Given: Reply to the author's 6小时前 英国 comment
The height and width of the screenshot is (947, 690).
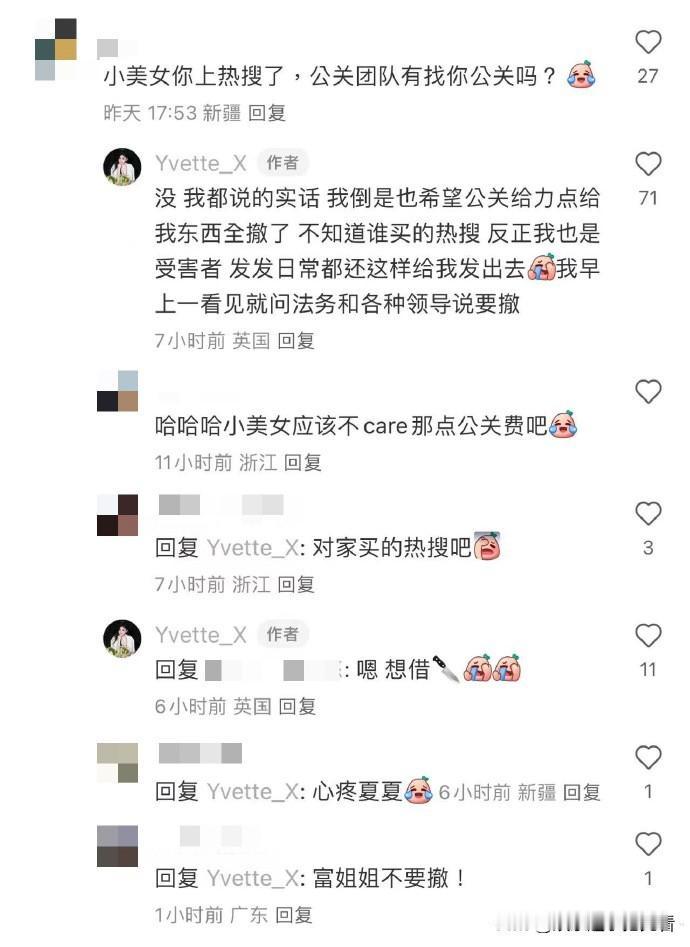Looking at the screenshot, I should coord(297,706).
